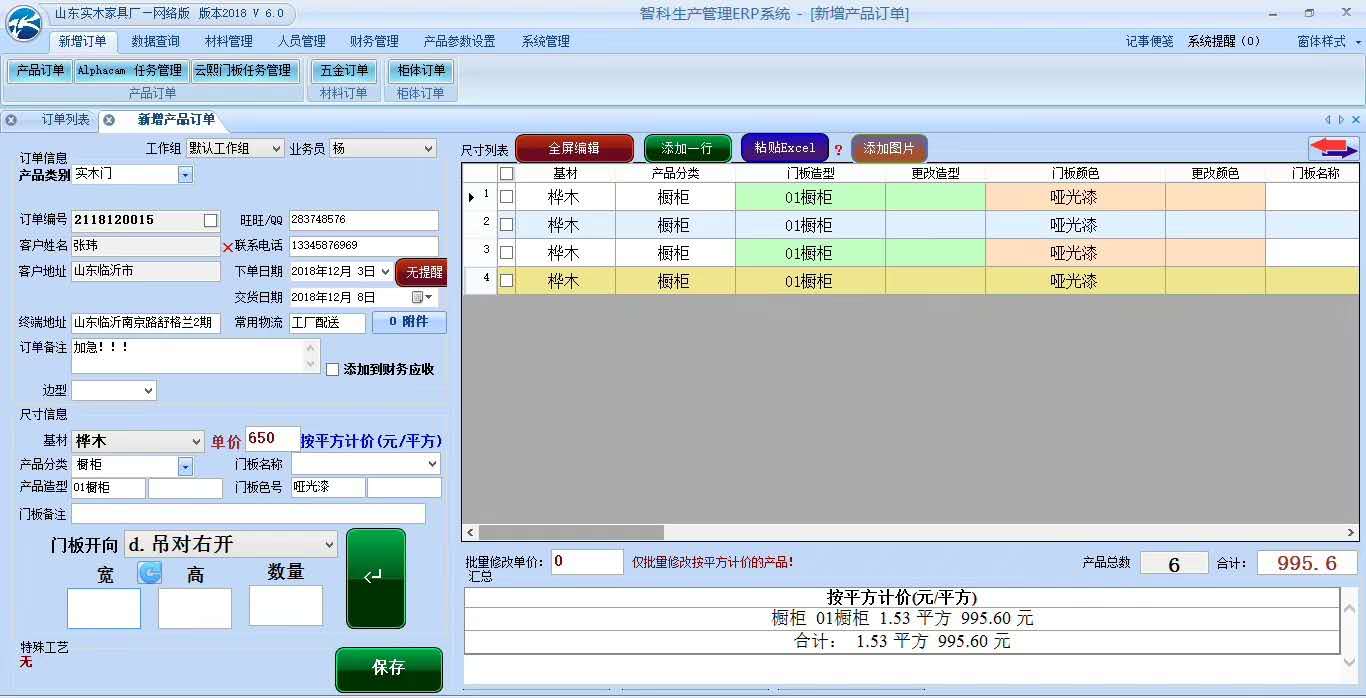Click the 添加一行 button
1366x698 pixels.
[686, 148]
